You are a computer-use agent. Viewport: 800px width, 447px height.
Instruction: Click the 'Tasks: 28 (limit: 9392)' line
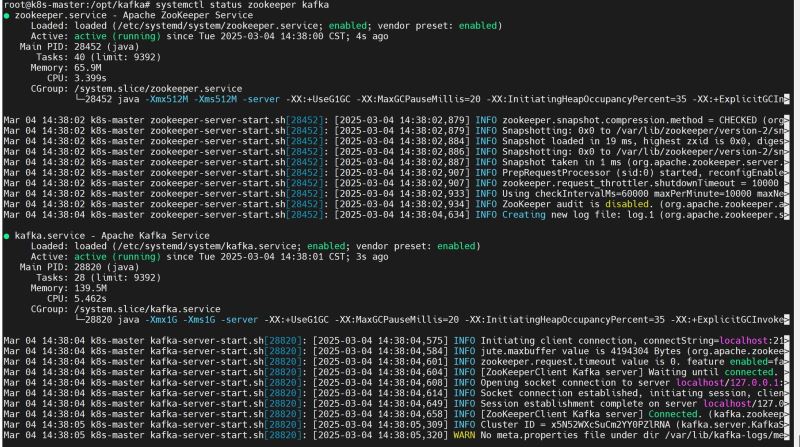[x=98, y=278]
